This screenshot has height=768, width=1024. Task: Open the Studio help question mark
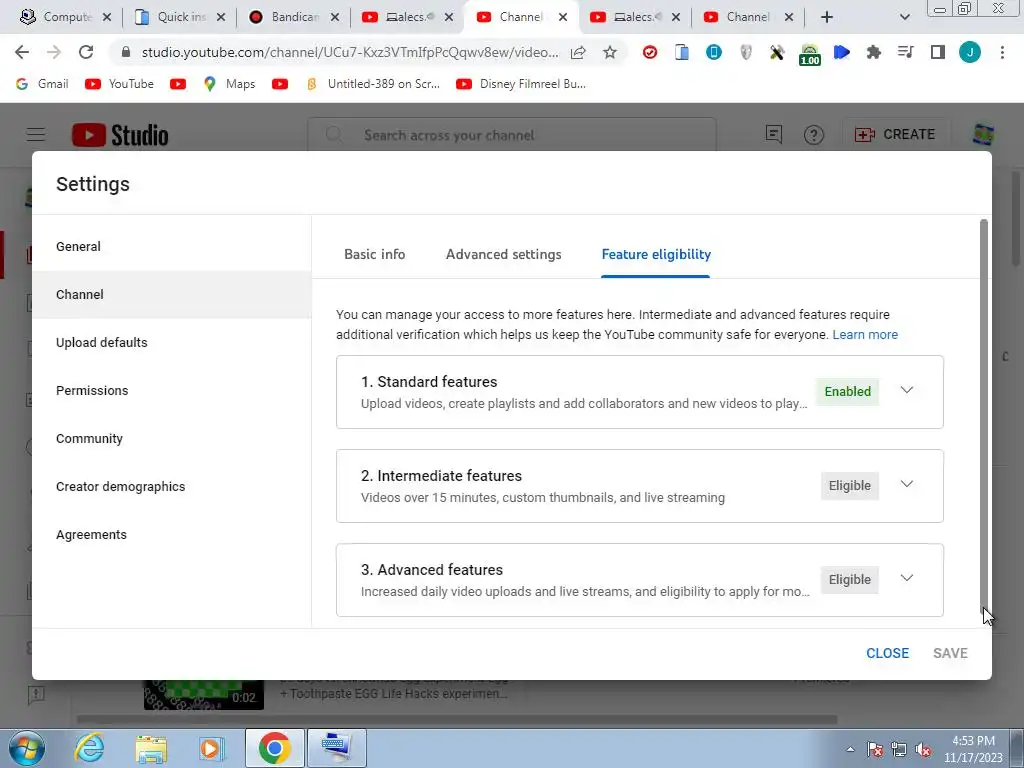pyautogui.click(x=814, y=135)
